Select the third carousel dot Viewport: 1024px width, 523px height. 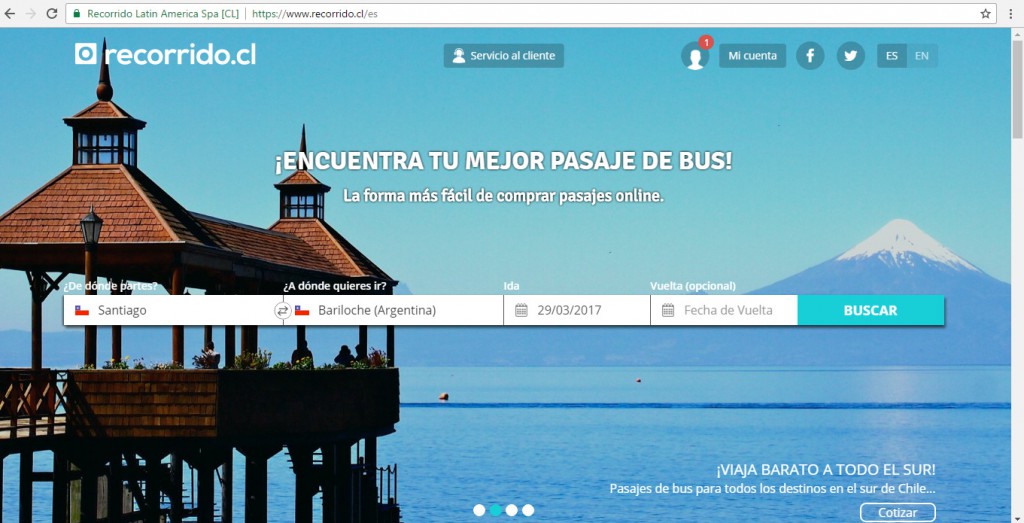coord(512,510)
